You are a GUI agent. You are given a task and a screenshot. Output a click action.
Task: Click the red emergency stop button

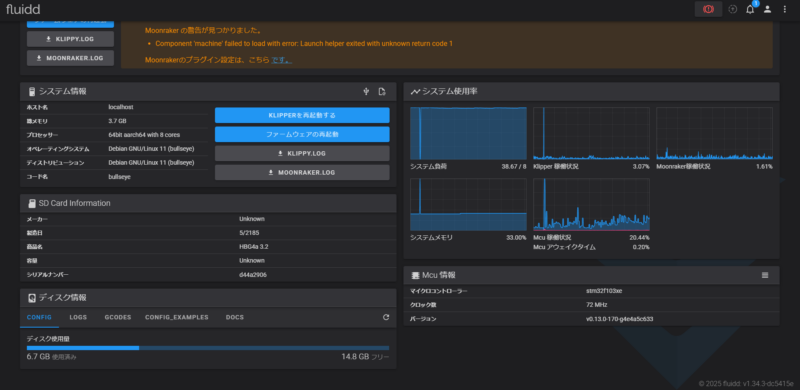pos(708,9)
